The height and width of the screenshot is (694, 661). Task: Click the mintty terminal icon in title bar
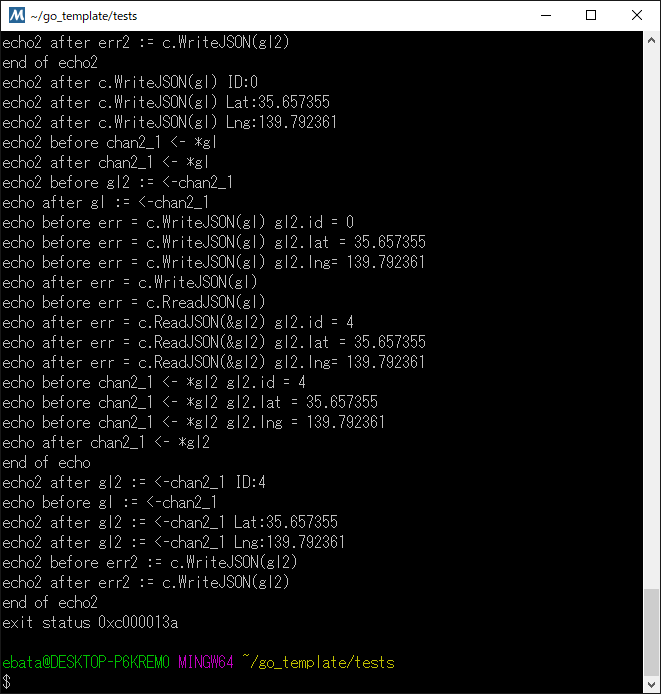point(17,15)
